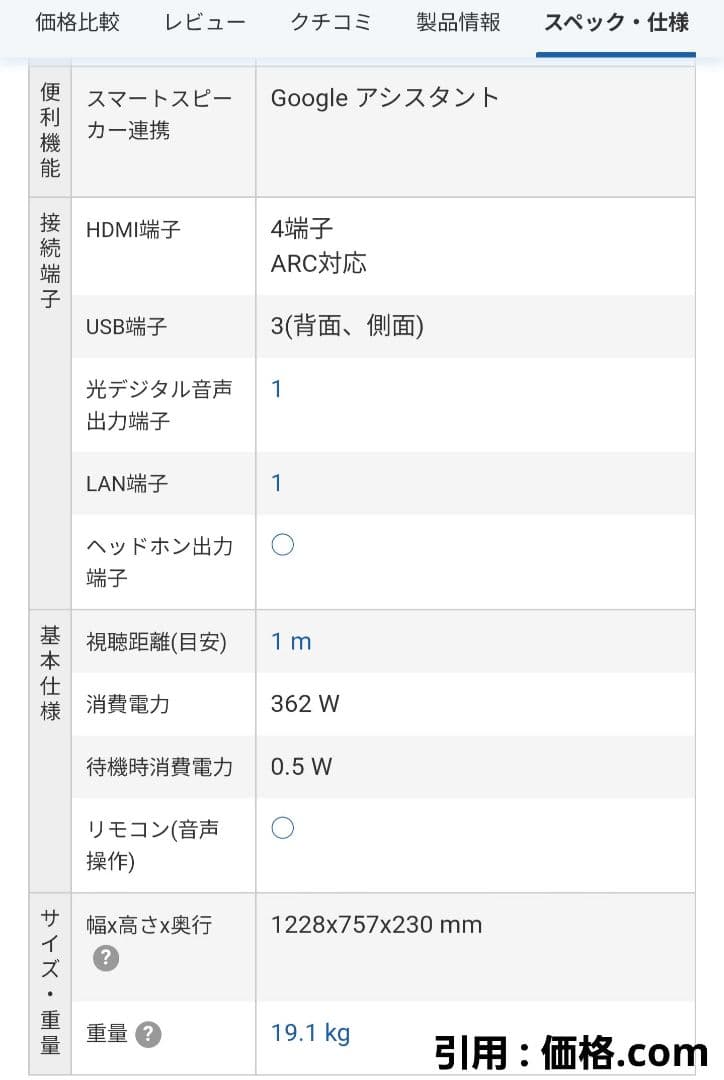The height and width of the screenshot is (1080, 724).
Task: Click the スマートスピーカー連携 label
Action: (x=159, y=114)
